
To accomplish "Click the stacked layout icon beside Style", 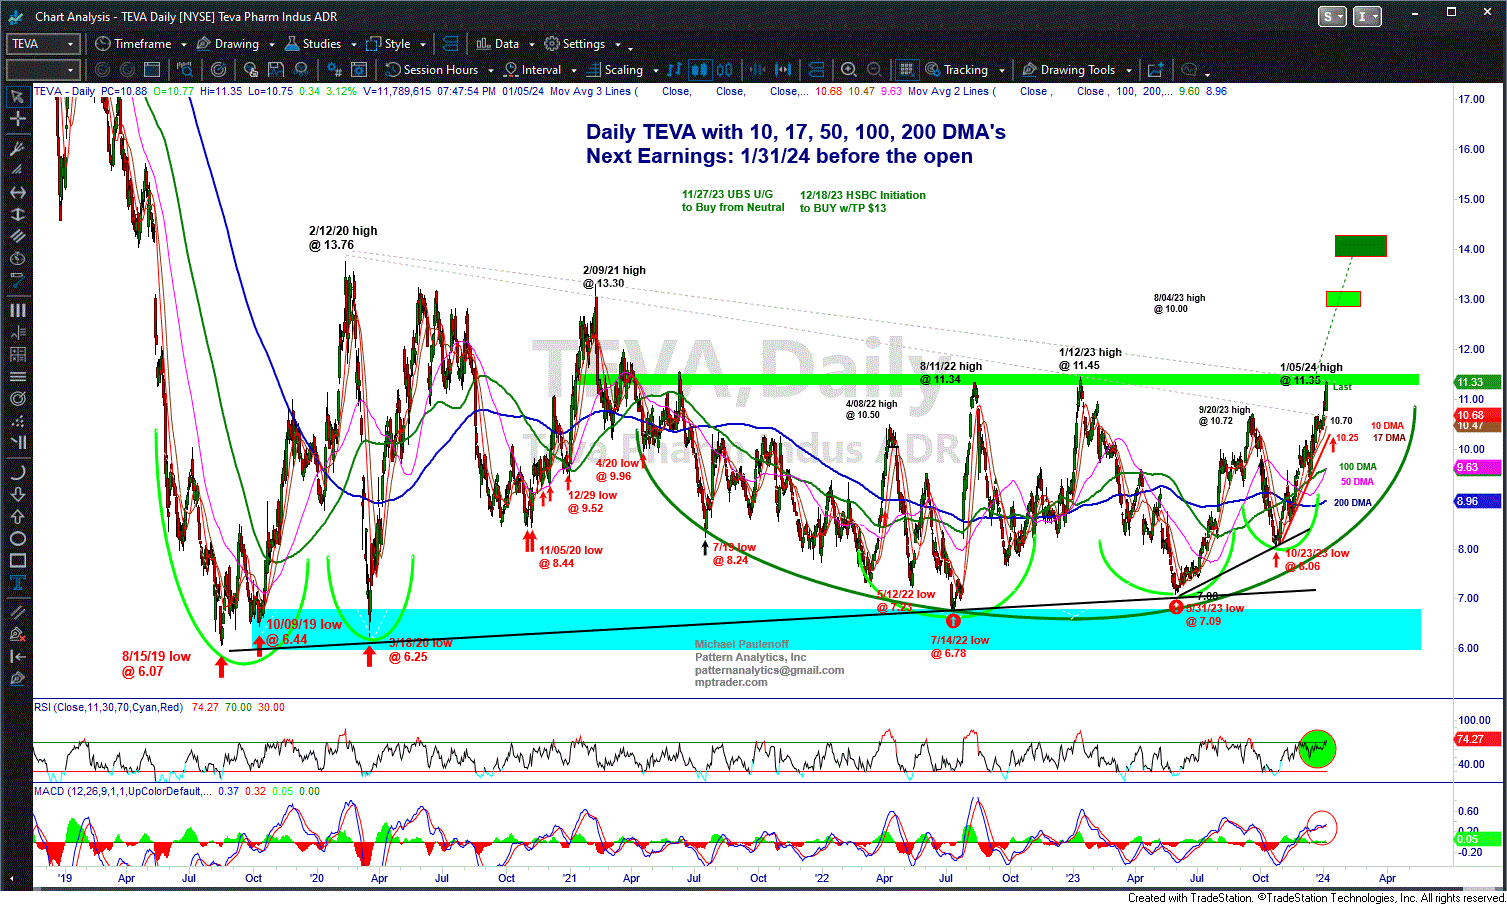I will click(x=450, y=44).
